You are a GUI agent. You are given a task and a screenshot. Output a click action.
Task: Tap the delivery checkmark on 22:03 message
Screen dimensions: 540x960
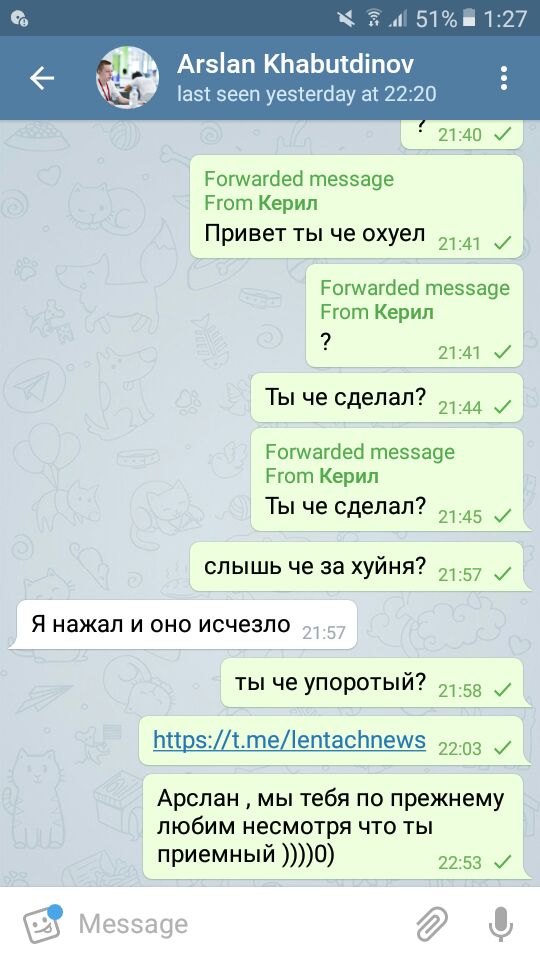point(502,748)
